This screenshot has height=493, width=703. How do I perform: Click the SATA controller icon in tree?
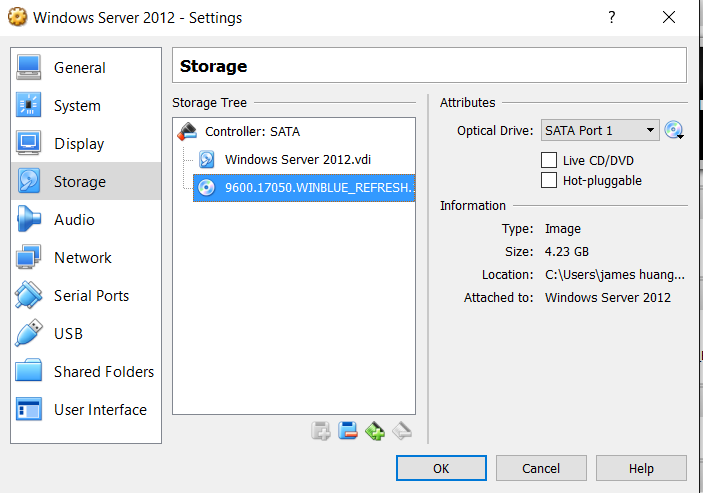[187, 131]
